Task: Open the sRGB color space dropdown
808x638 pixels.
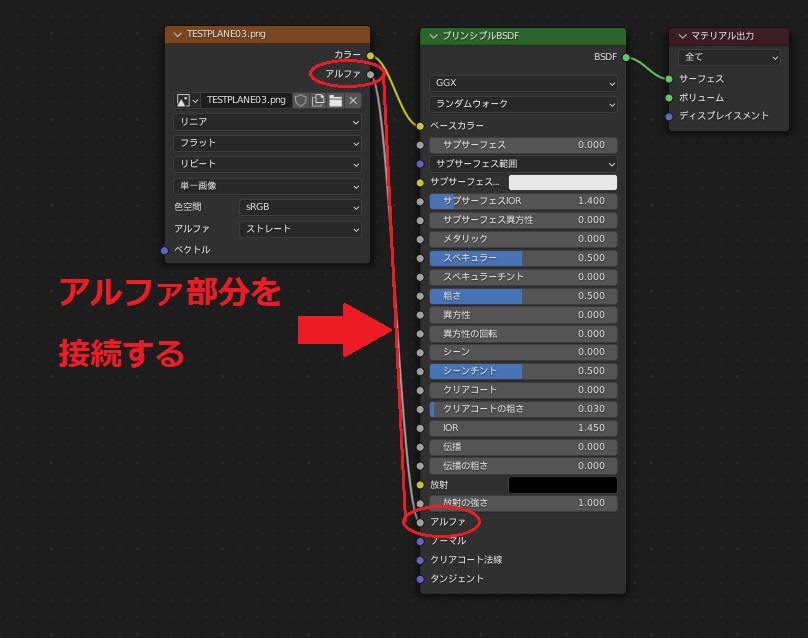Action: [300, 207]
